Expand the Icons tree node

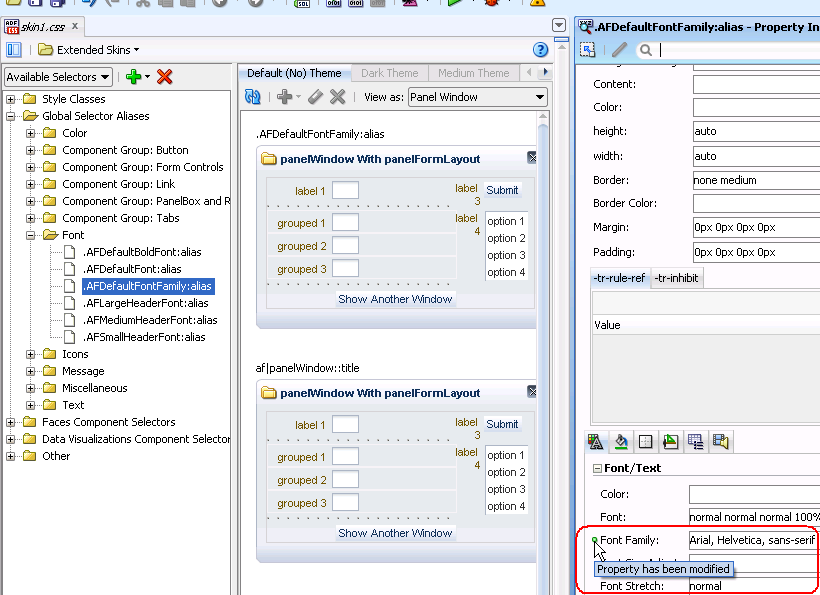click(31, 353)
